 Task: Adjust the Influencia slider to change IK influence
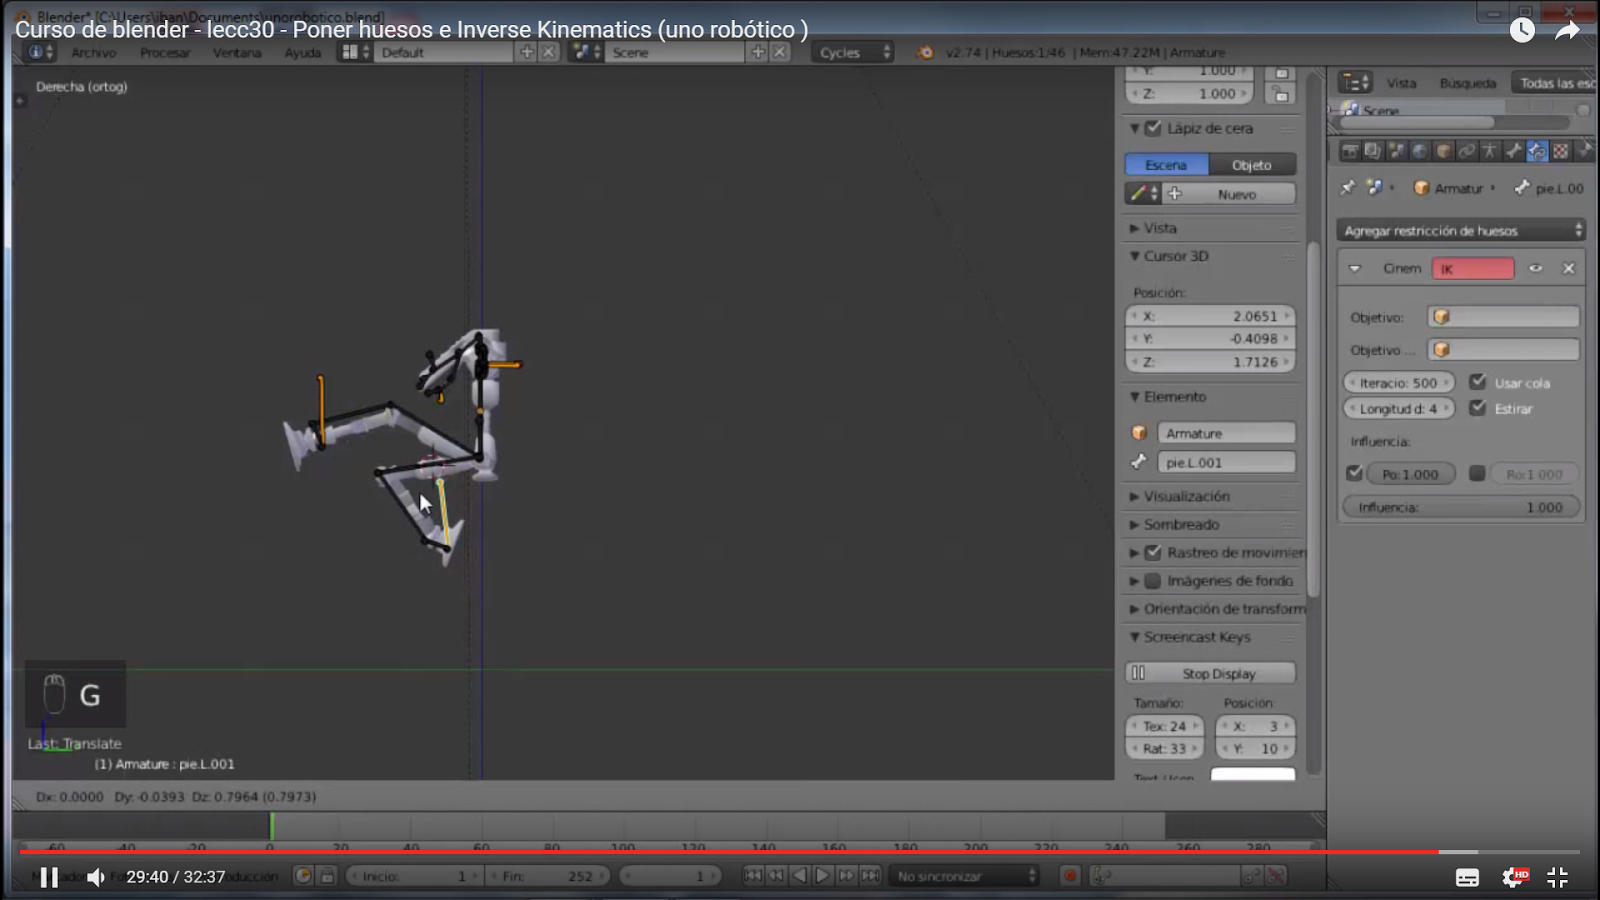coord(1460,507)
